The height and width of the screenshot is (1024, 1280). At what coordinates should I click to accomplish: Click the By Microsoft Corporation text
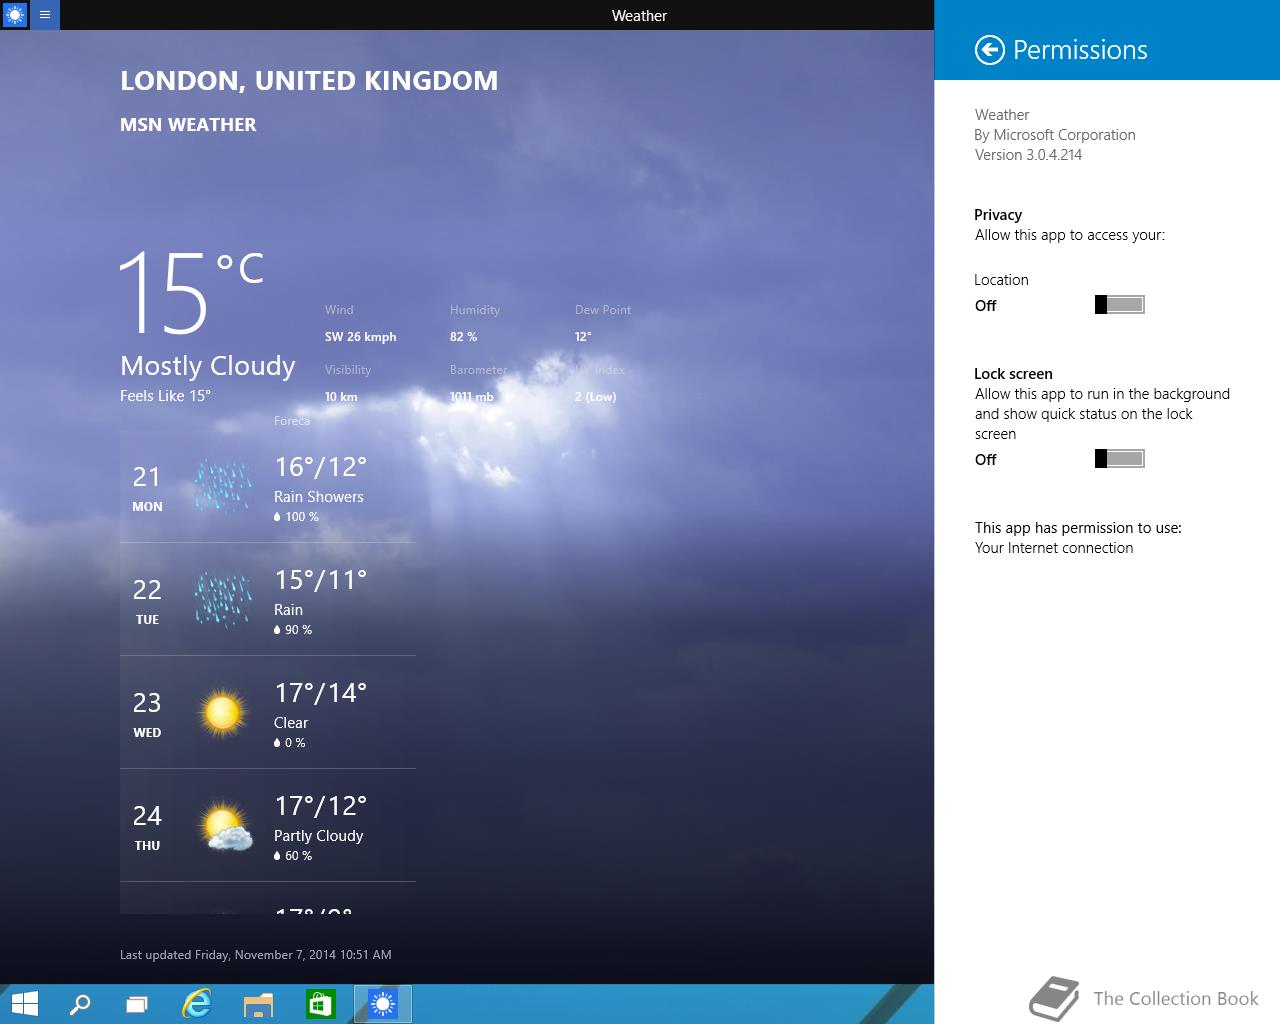click(x=1055, y=135)
